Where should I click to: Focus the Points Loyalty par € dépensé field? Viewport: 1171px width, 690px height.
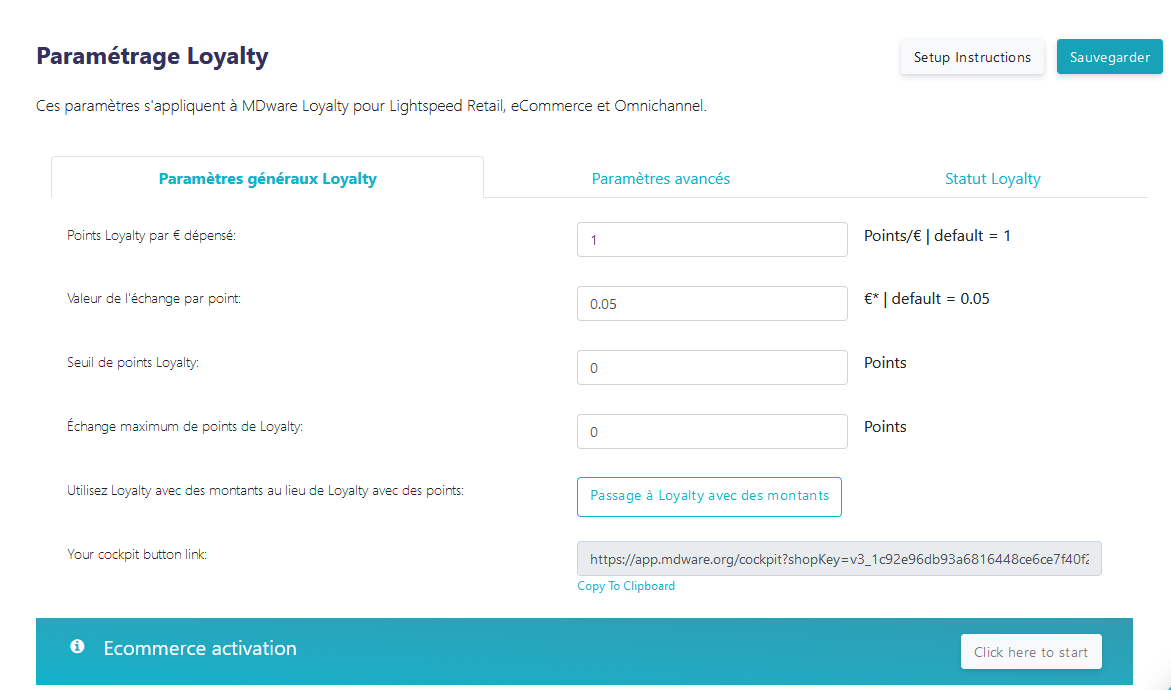(x=712, y=240)
